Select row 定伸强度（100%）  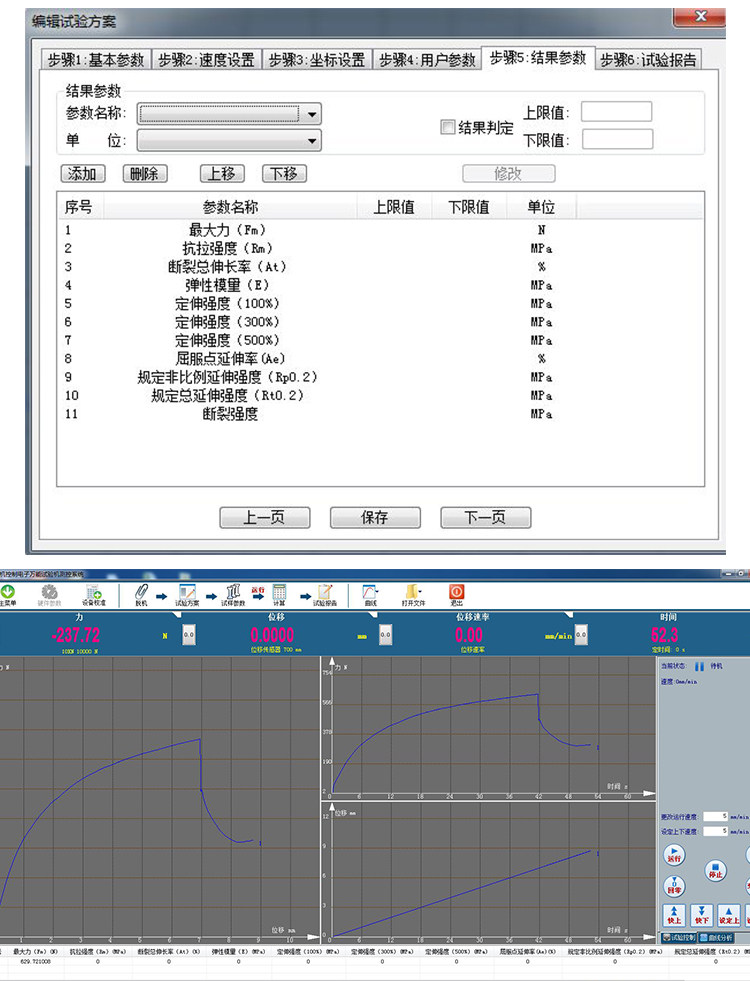380,303
